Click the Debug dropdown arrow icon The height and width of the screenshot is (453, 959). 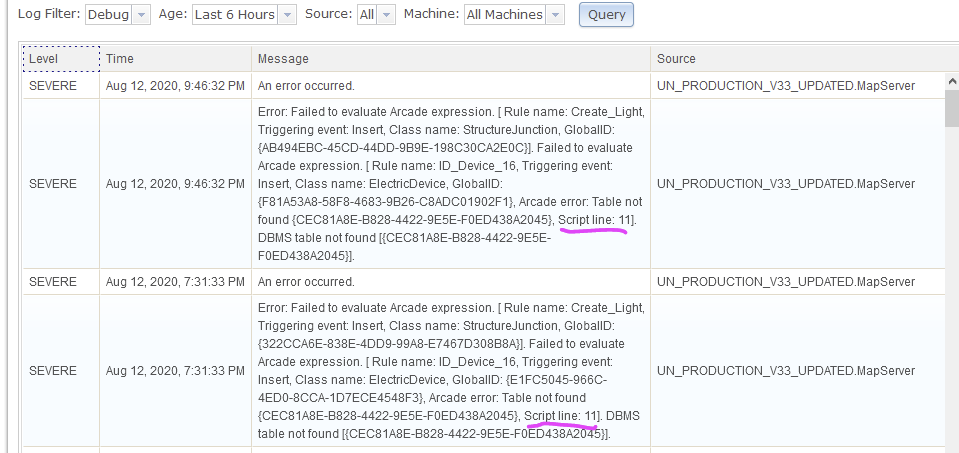tap(141, 15)
